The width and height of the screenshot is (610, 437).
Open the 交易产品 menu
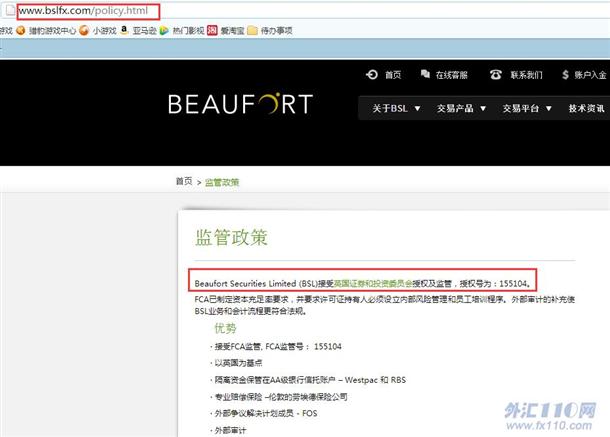pos(455,108)
